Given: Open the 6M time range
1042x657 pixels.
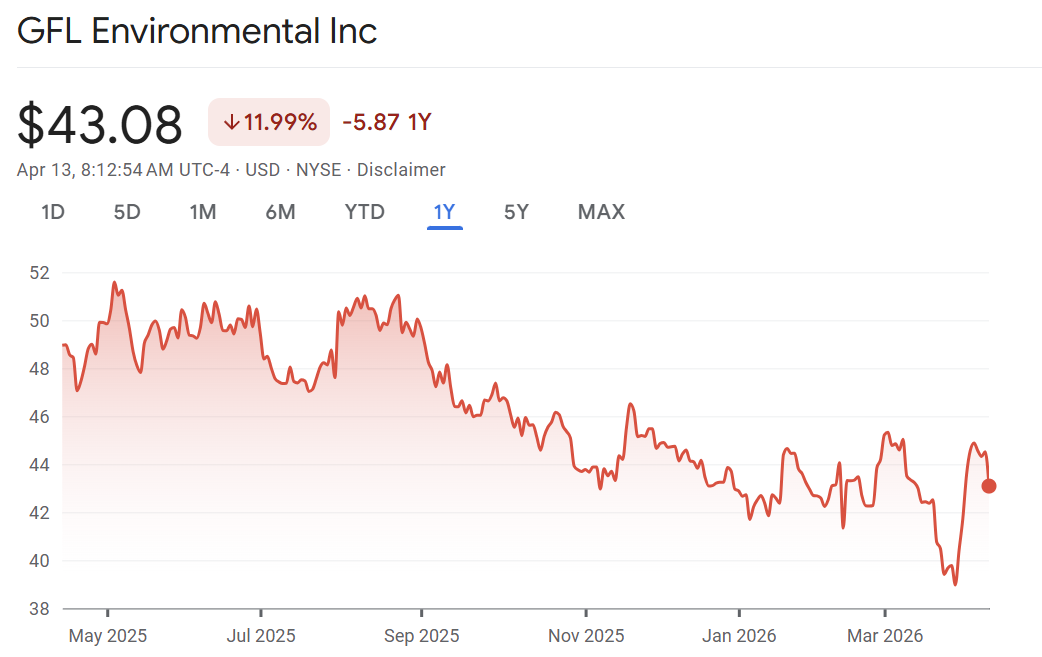Looking at the screenshot, I should point(280,212).
